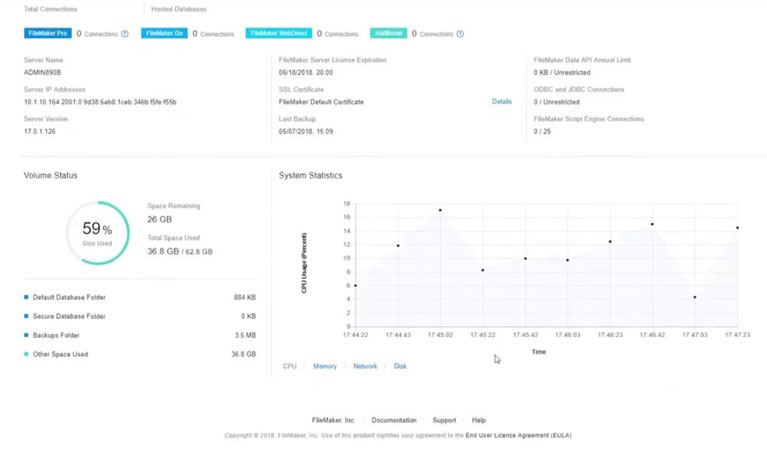Click the CPU data point at 17:45:02
This screenshot has width=767, height=454.
click(x=440, y=210)
